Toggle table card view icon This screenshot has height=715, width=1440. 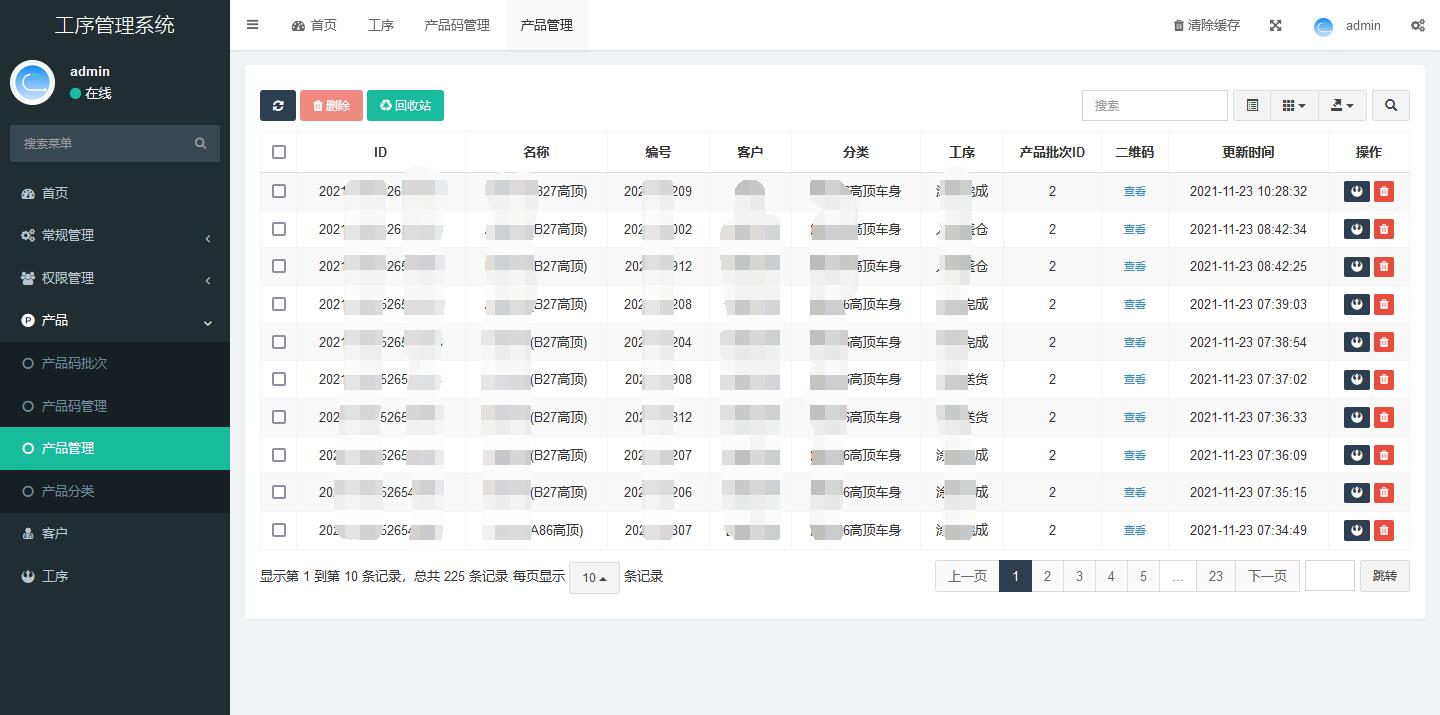[x=1252, y=105]
